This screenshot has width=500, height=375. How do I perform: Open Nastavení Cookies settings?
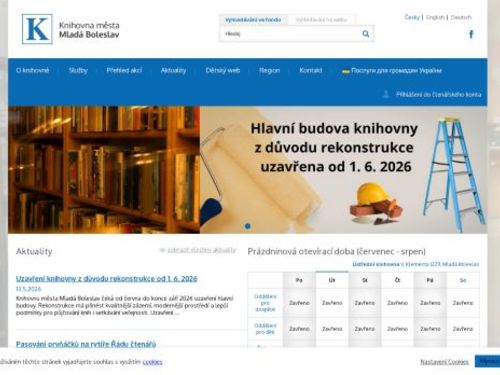point(444,362)
